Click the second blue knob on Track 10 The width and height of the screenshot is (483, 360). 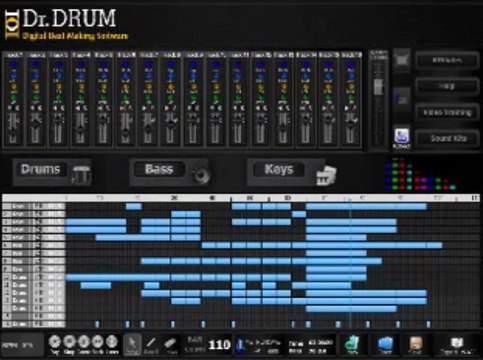(x=216, y=76)
